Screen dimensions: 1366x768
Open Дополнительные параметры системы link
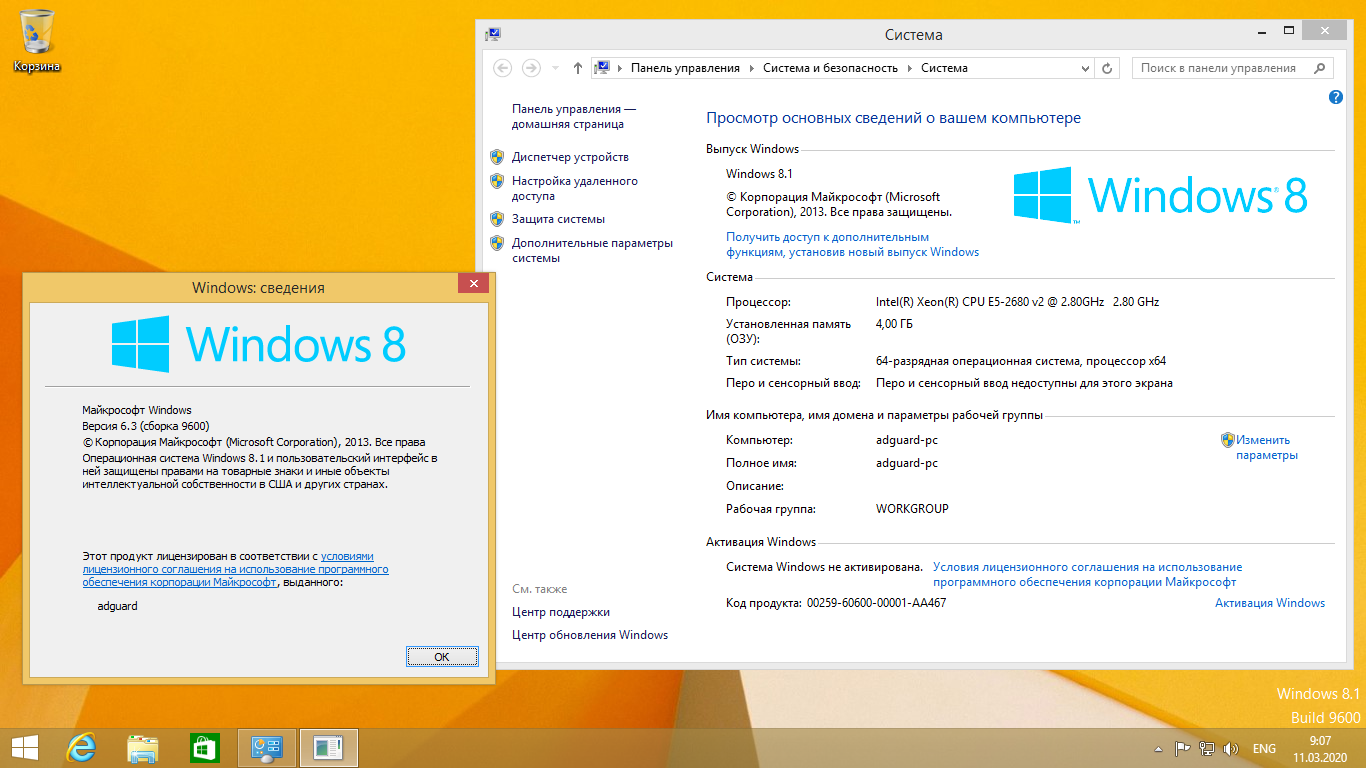592,250
